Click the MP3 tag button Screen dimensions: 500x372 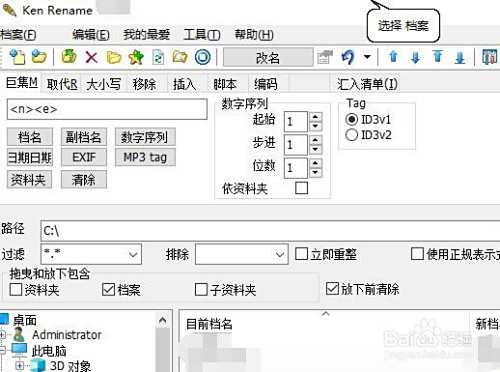click(145, 157)
